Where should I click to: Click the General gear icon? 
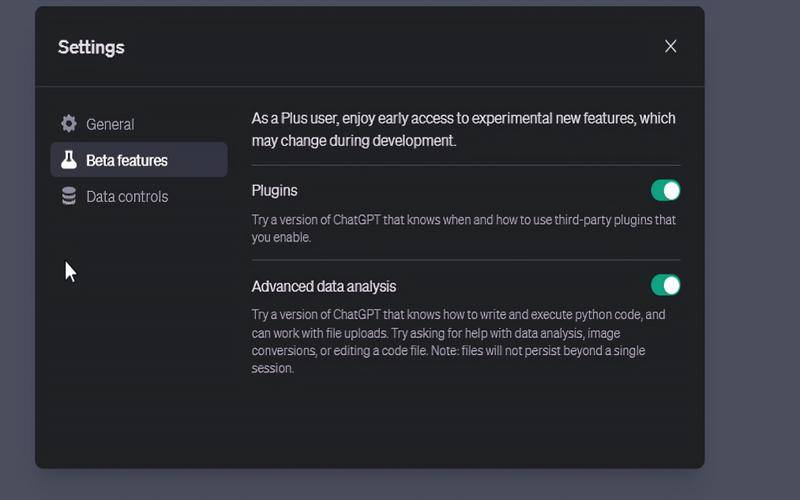[x=69, y=124]
